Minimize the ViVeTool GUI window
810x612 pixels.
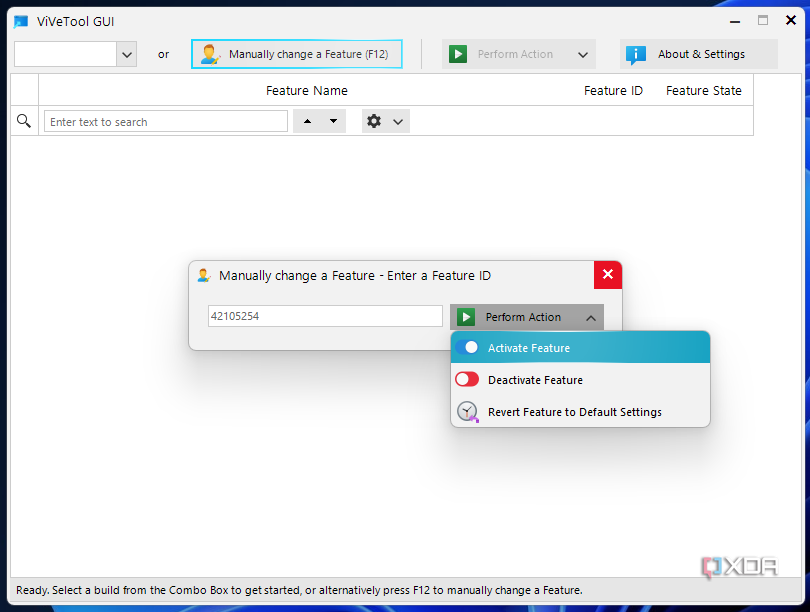pos(735,22)
